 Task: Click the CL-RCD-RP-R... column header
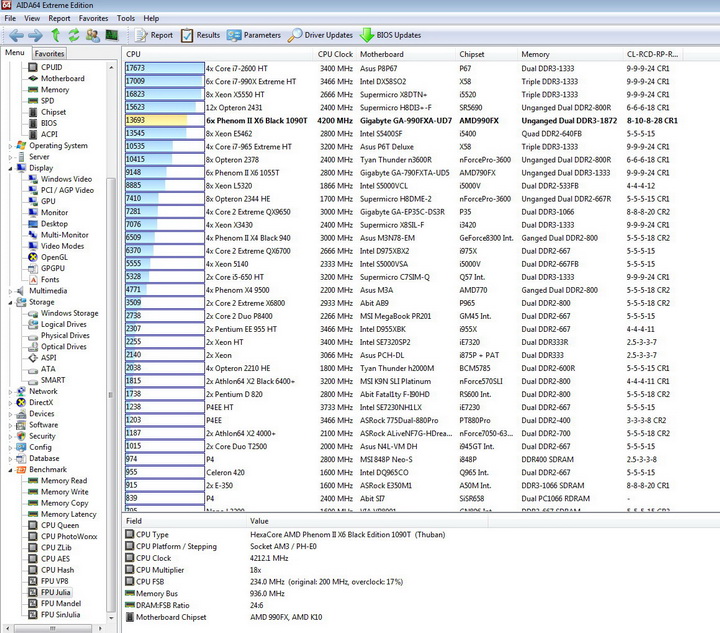[653, 54]
